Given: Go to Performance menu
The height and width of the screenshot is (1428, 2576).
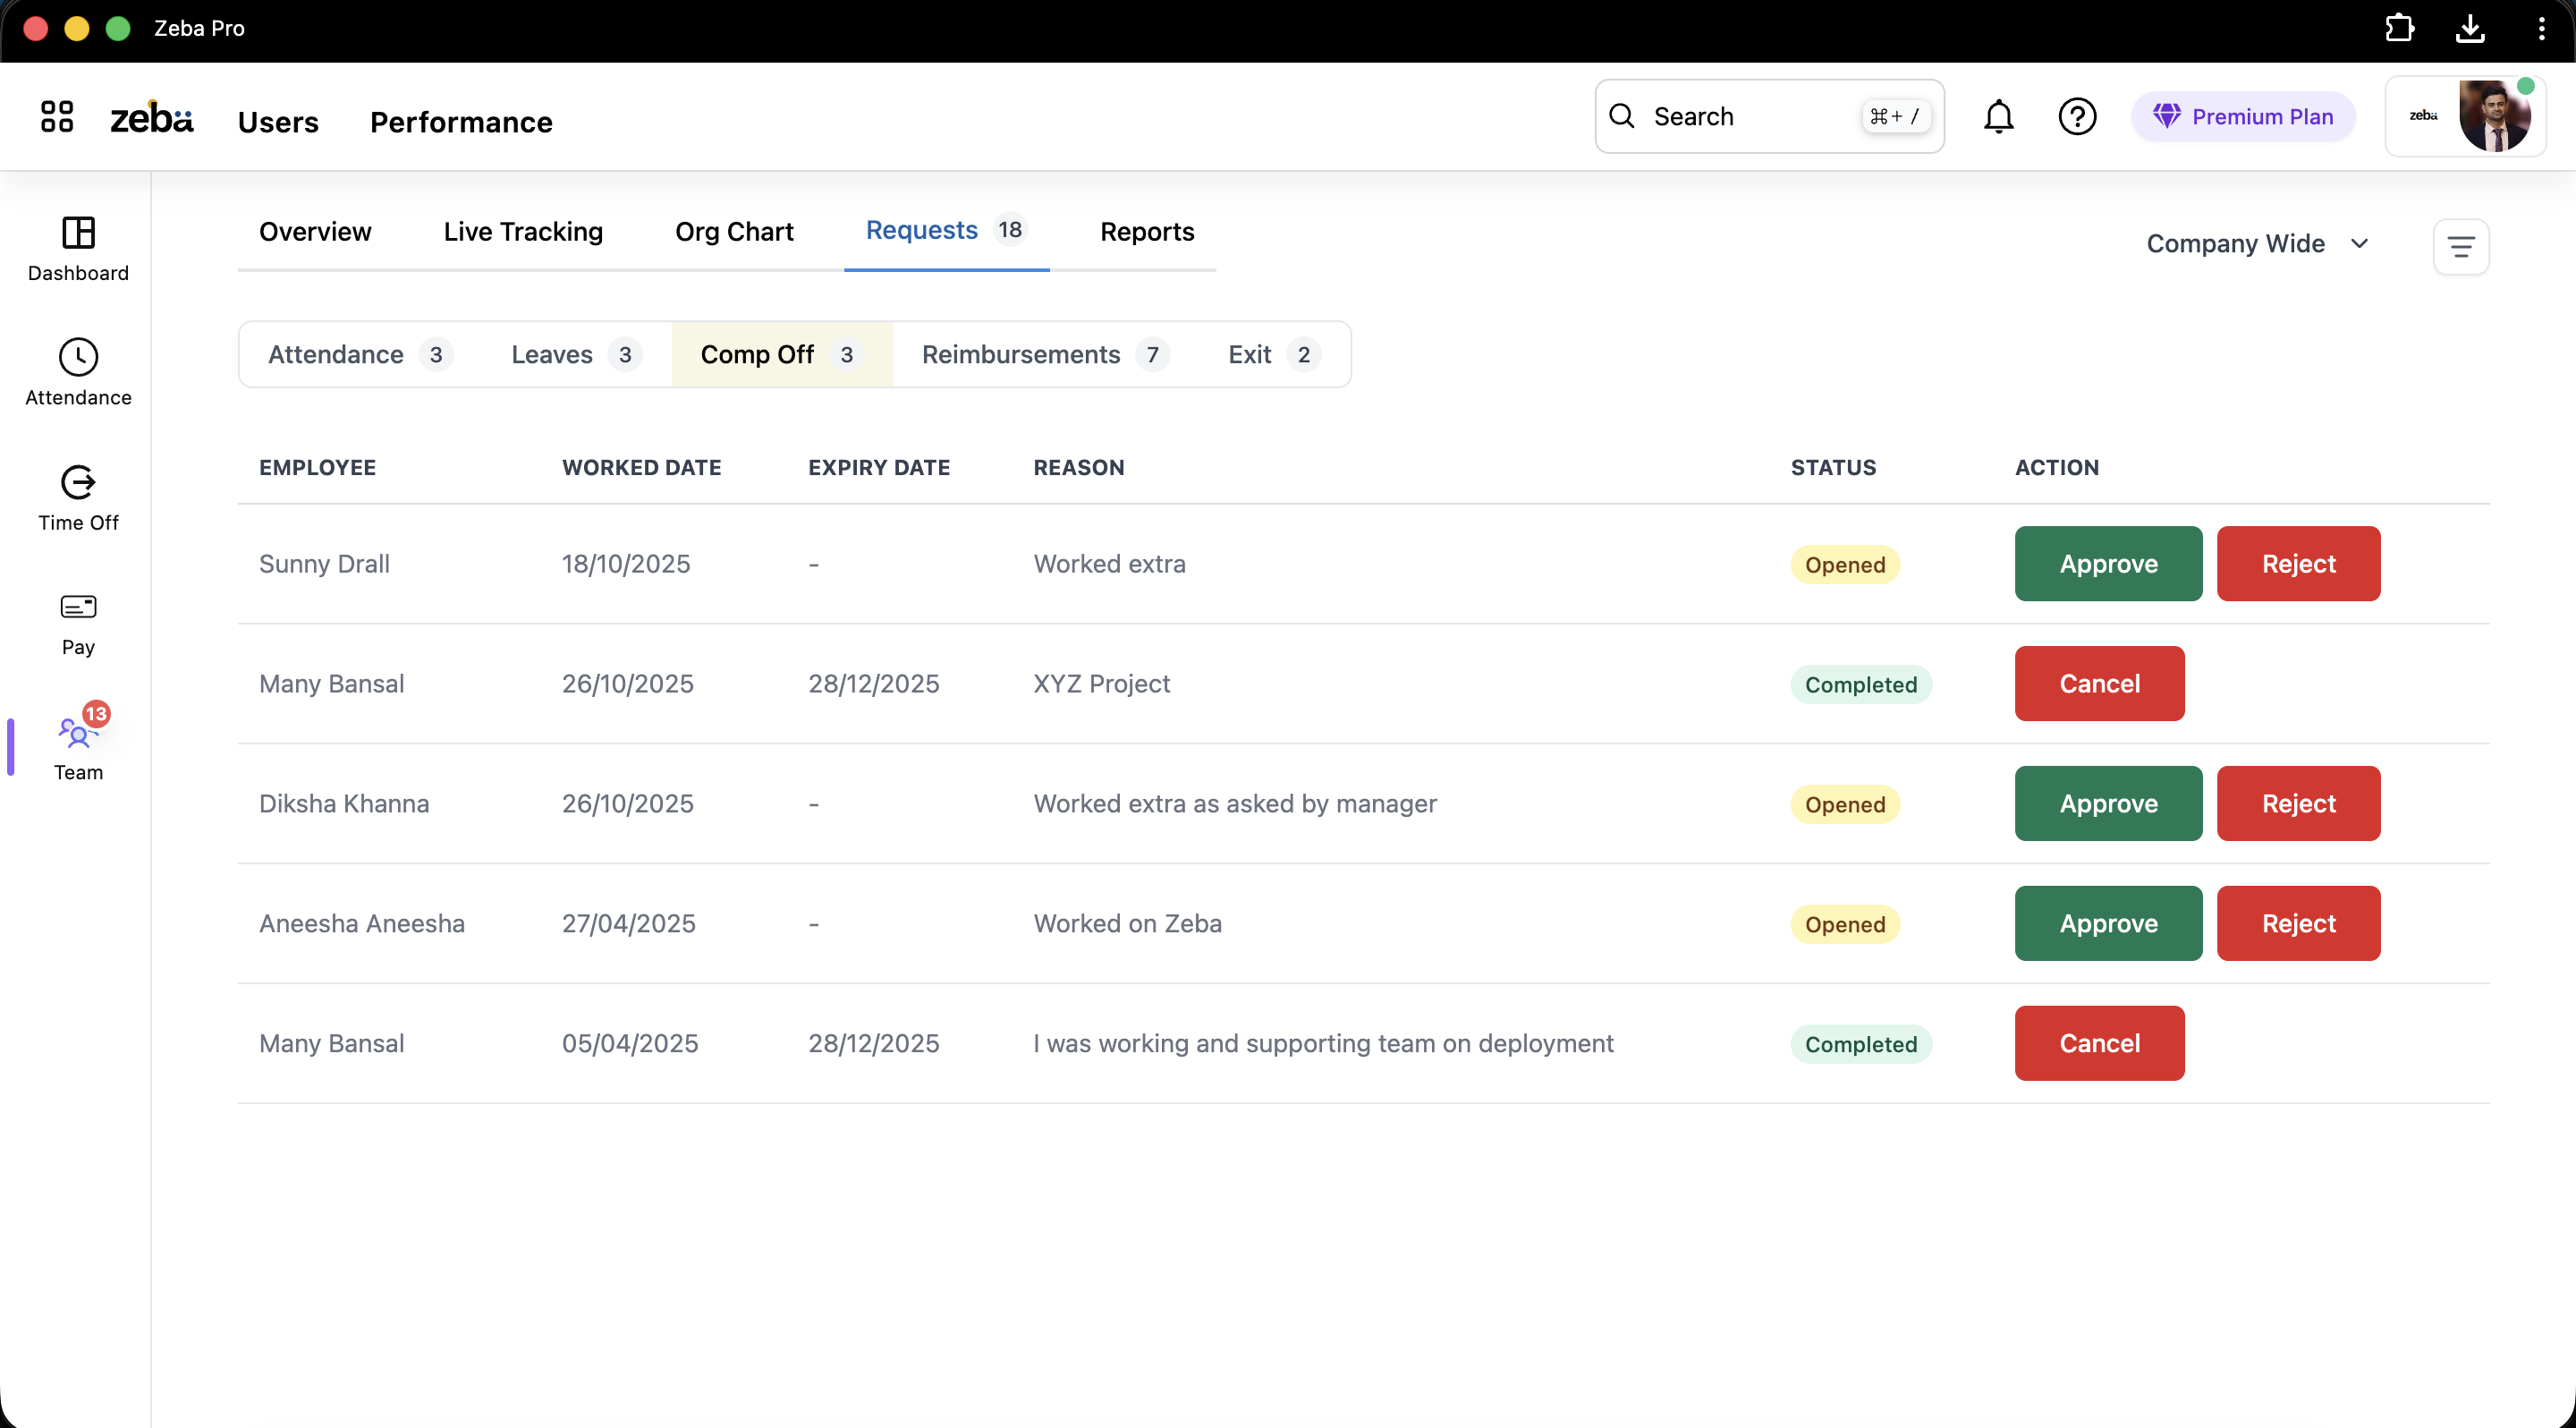Looking at the screenshot, I should [x=461, y=122].
